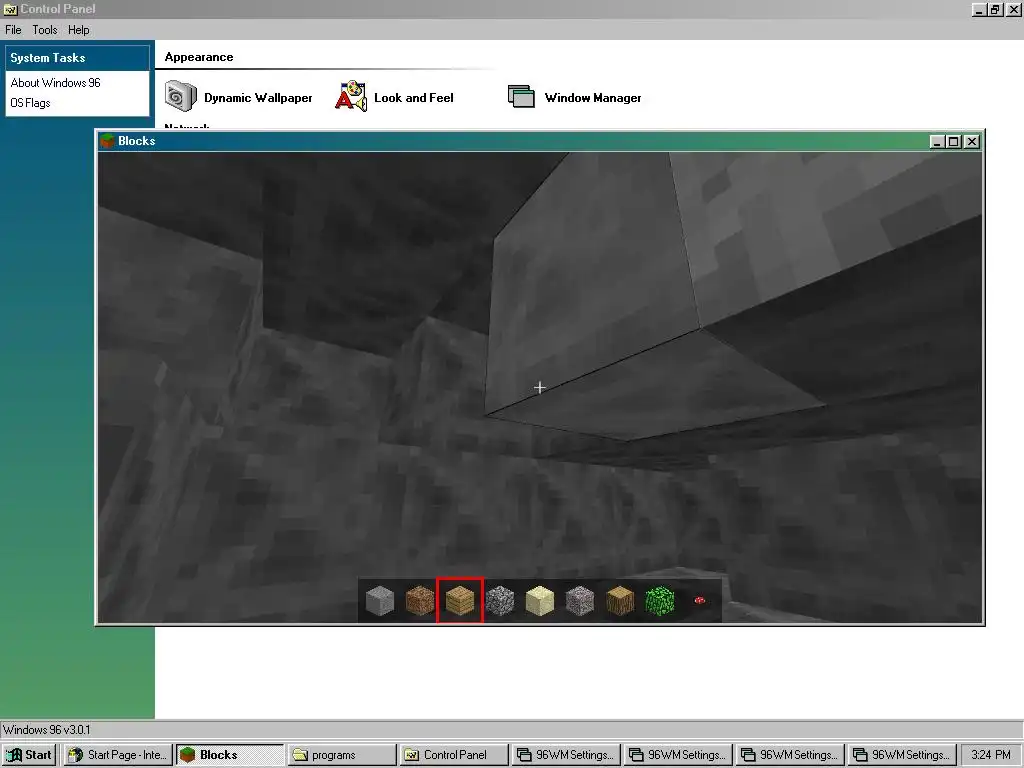Switch to Blocks taskbar button
1024x768 pixels.
pyautogui.click(x=230, y=755)
